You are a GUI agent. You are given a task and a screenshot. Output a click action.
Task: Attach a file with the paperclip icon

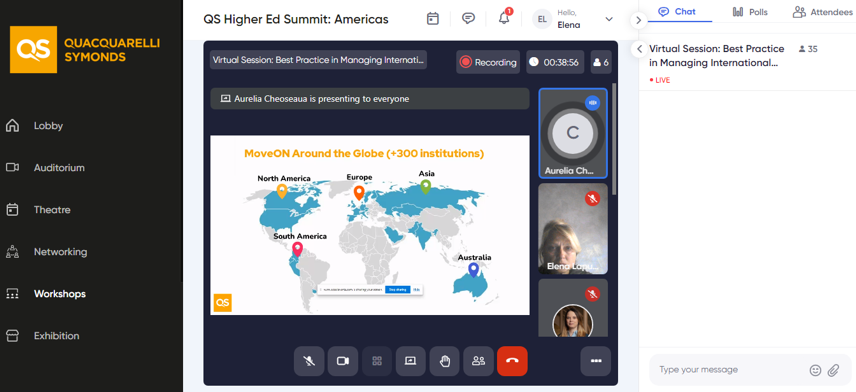tap(833, 370)
